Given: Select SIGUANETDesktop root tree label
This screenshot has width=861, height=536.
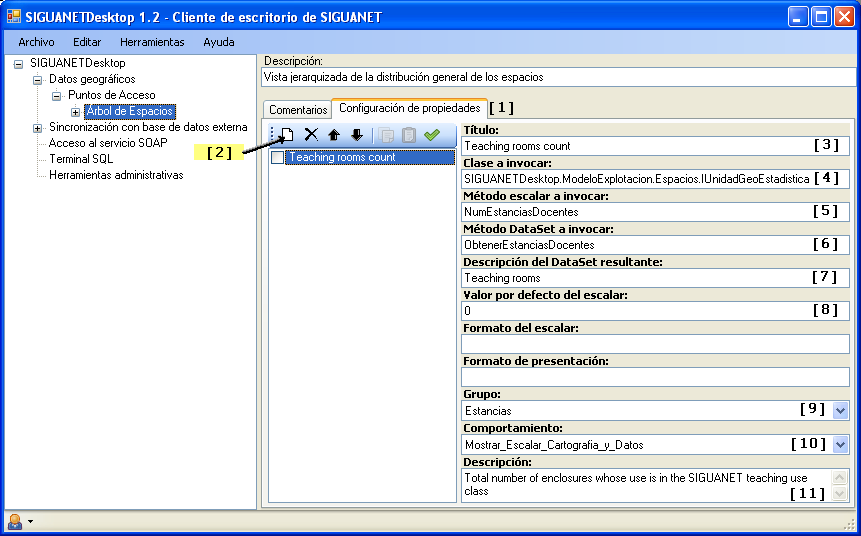Looking at the screenshot, I should pyautogui.click(x=78, y=63).
